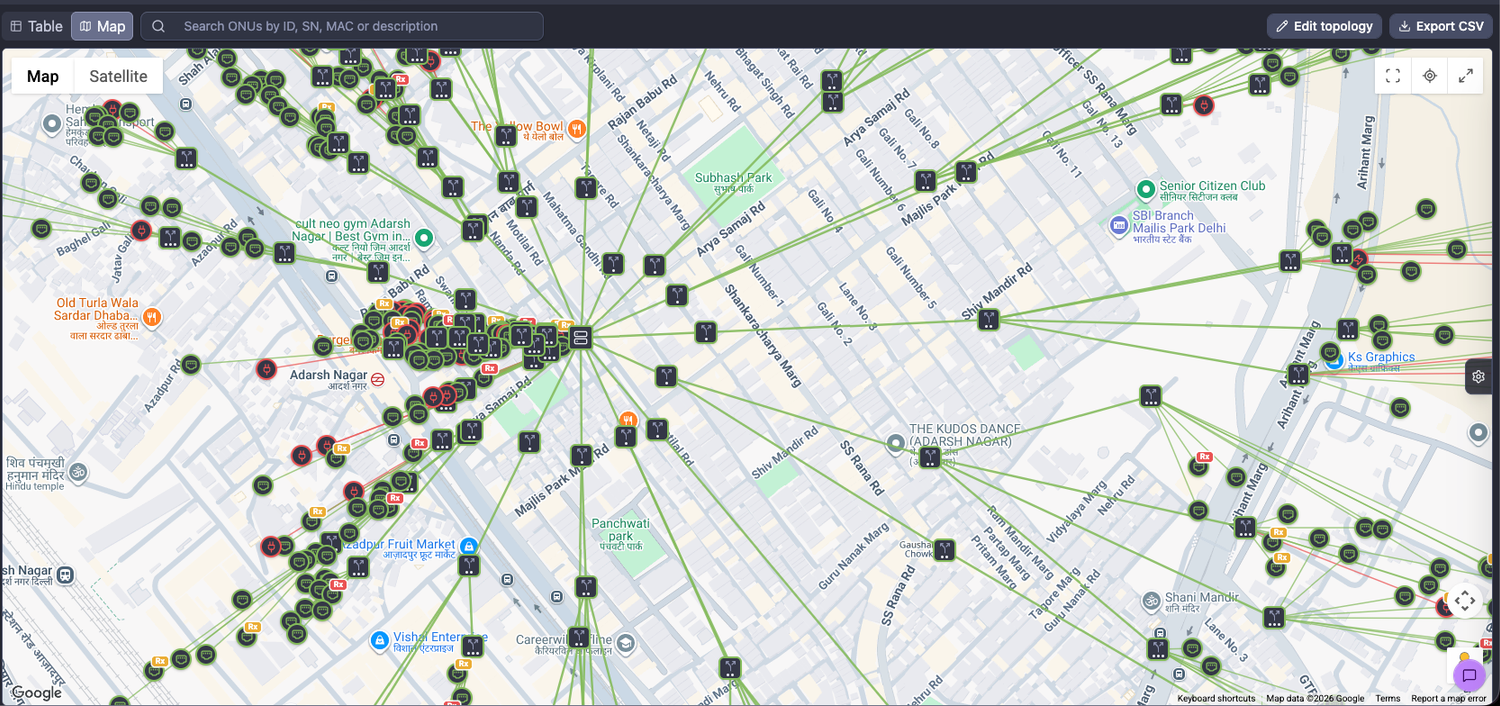Viewport: 1500px width, 706px height.
Task: Select the Map view tab
Action: (102, 26)
